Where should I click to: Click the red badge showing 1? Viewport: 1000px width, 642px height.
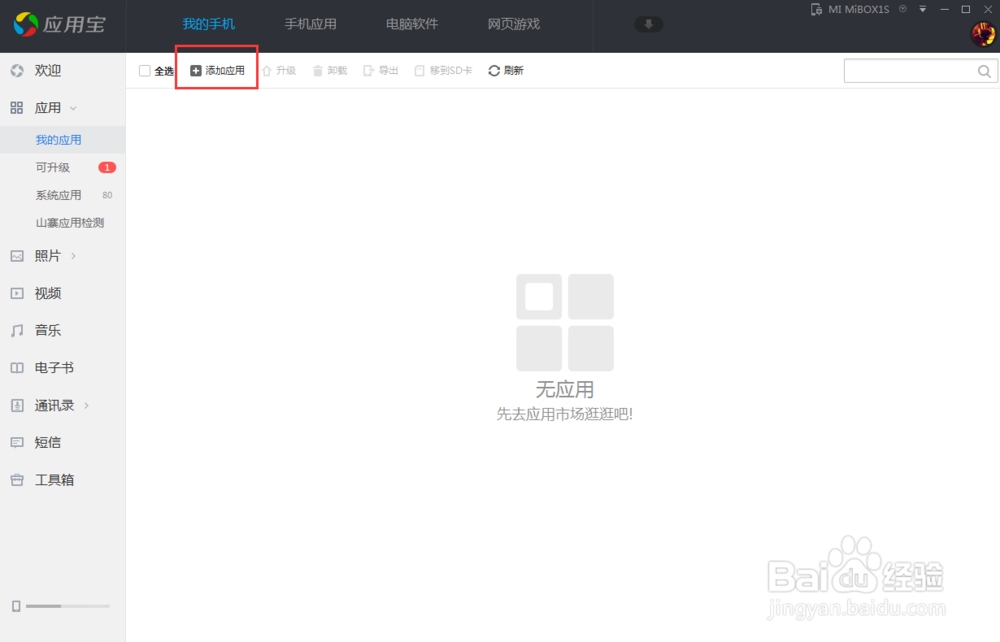point(107,168)
